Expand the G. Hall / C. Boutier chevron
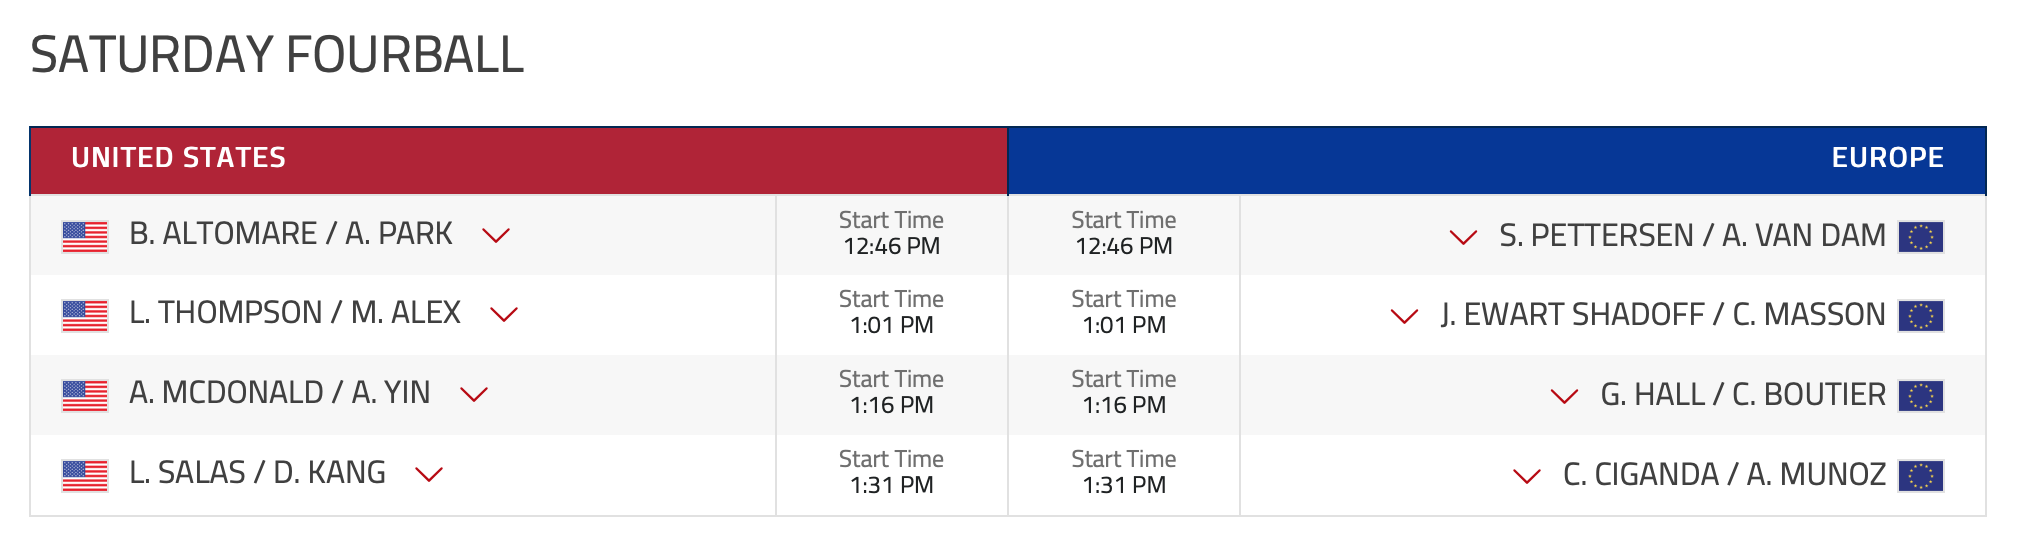 (1564, 397)
